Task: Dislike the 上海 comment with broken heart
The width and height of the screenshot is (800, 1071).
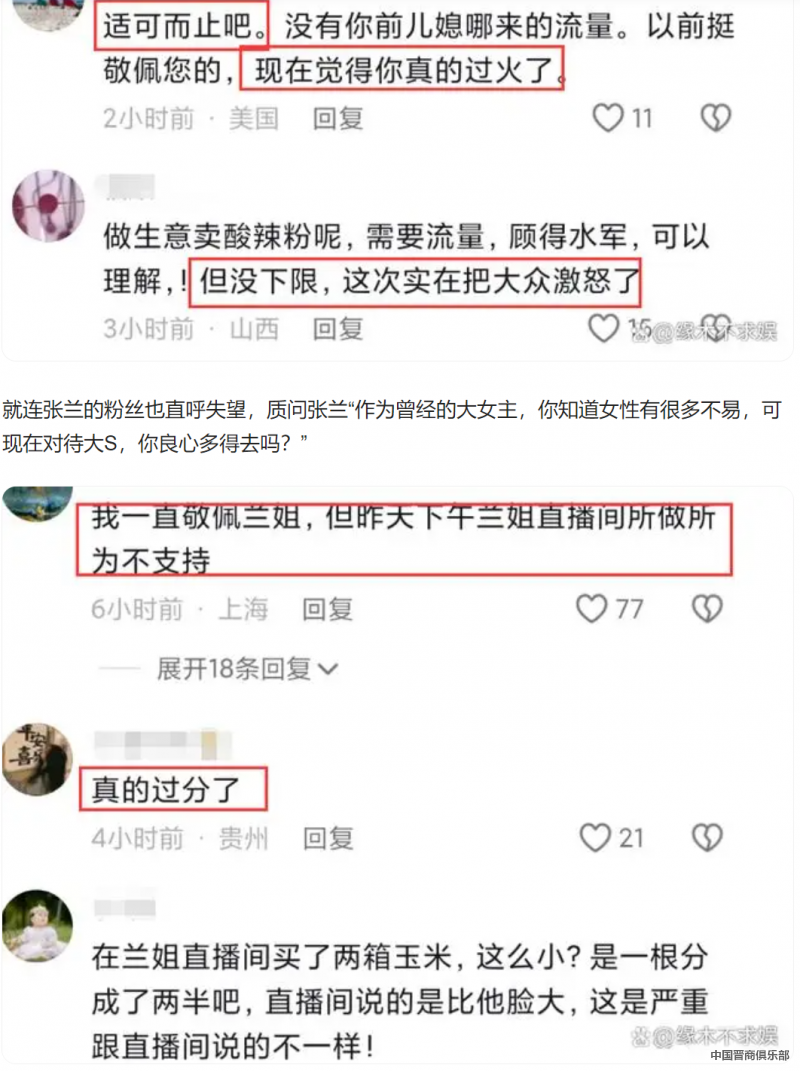Action: tap(707, 608)
